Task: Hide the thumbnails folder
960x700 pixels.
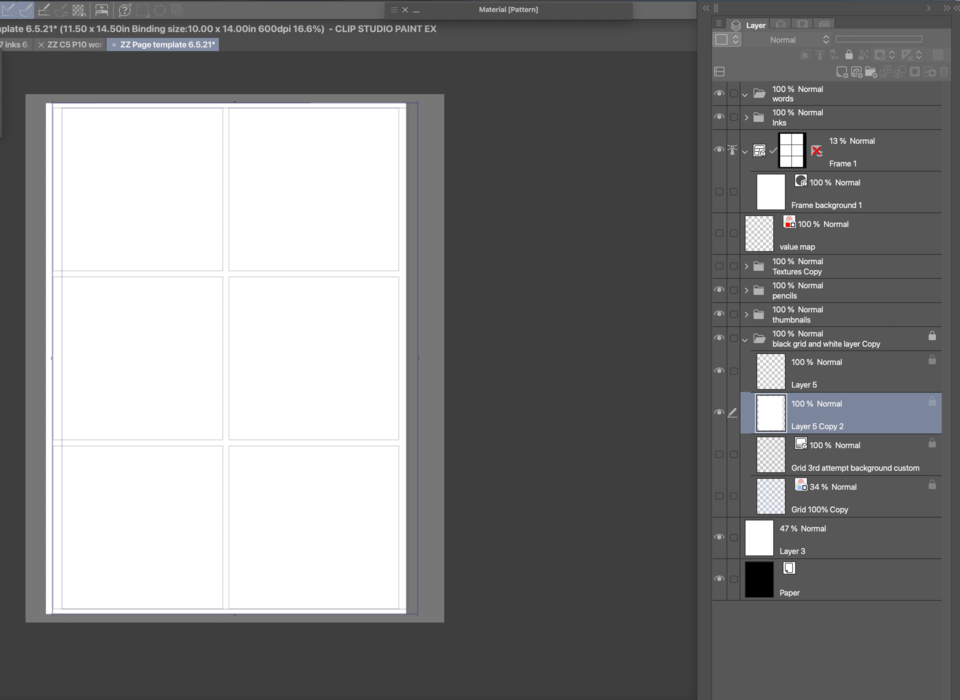Action: 719,314
